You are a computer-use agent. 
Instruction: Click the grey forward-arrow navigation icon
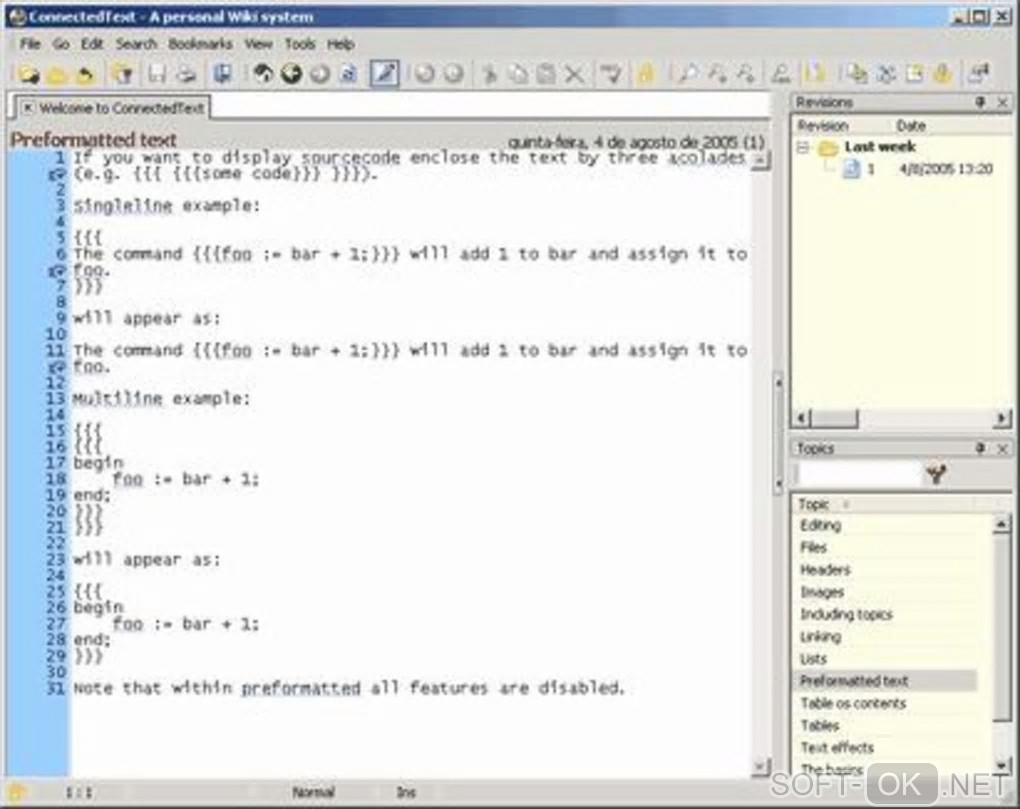[x=320, y=74]
